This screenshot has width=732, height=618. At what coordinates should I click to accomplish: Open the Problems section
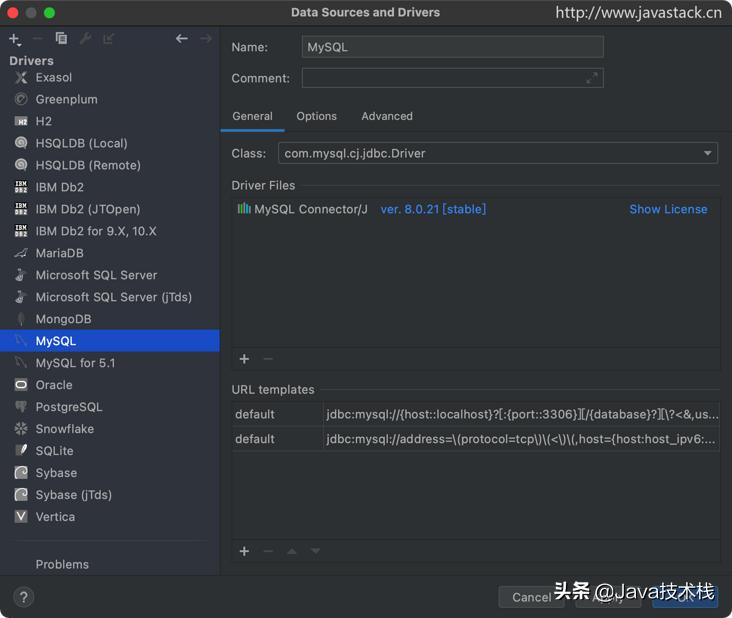click(62, 564)
